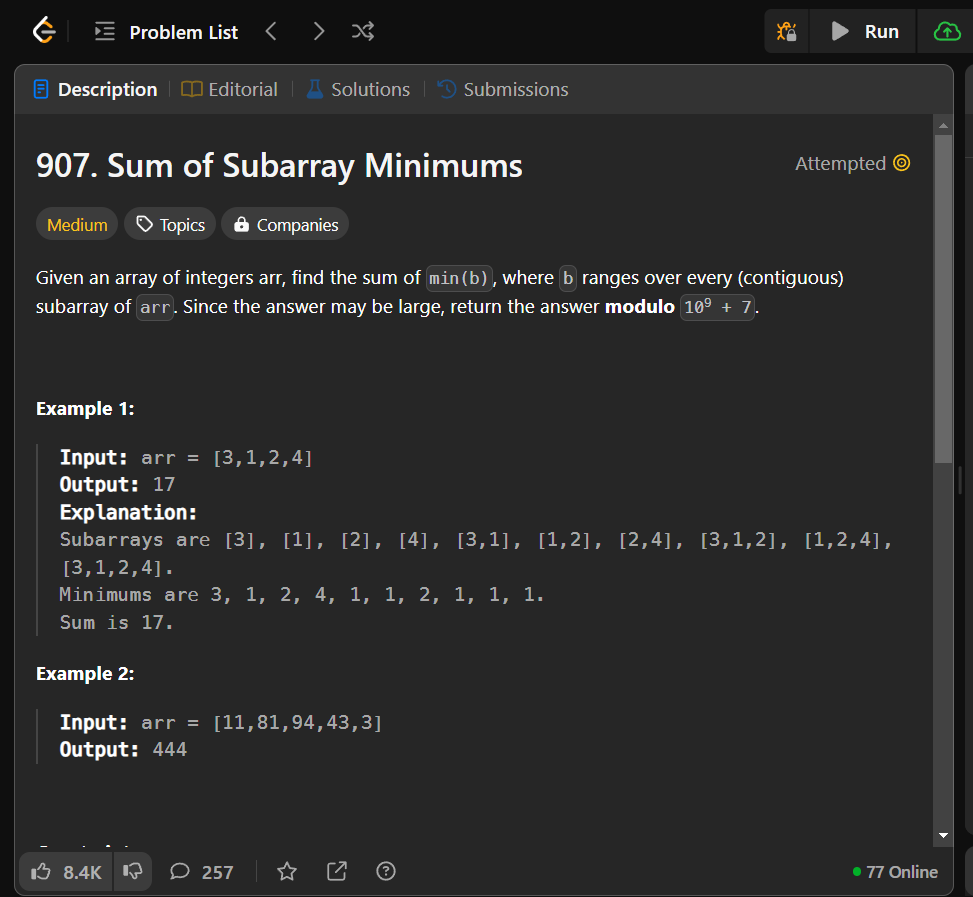Click the Attempted status icon
This screenshot has width=973, height=897.
pos(901,163)
